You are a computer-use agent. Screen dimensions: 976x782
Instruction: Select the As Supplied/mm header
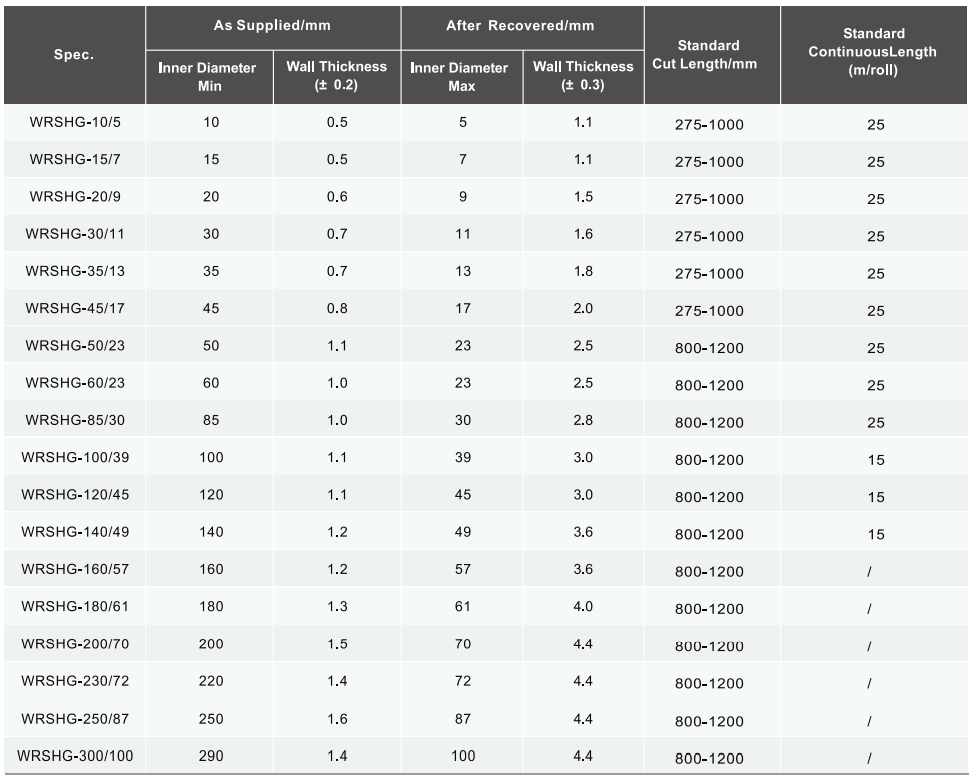273,25
